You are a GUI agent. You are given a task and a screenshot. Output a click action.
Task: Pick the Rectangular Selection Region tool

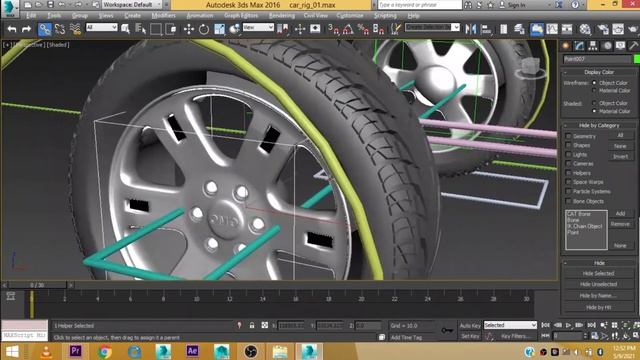click(156, 29)
